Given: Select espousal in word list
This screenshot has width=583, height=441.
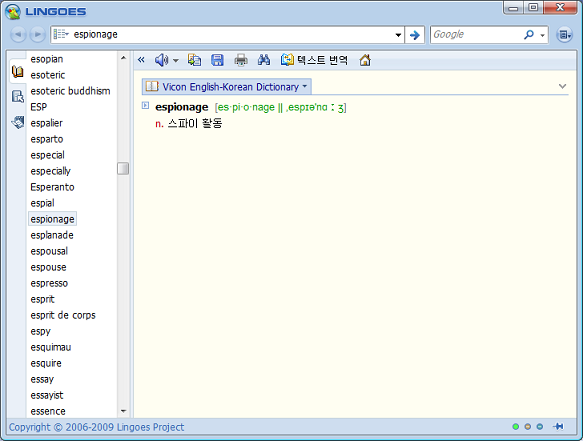Looking at the screenshot, I should tap(49, 251).
